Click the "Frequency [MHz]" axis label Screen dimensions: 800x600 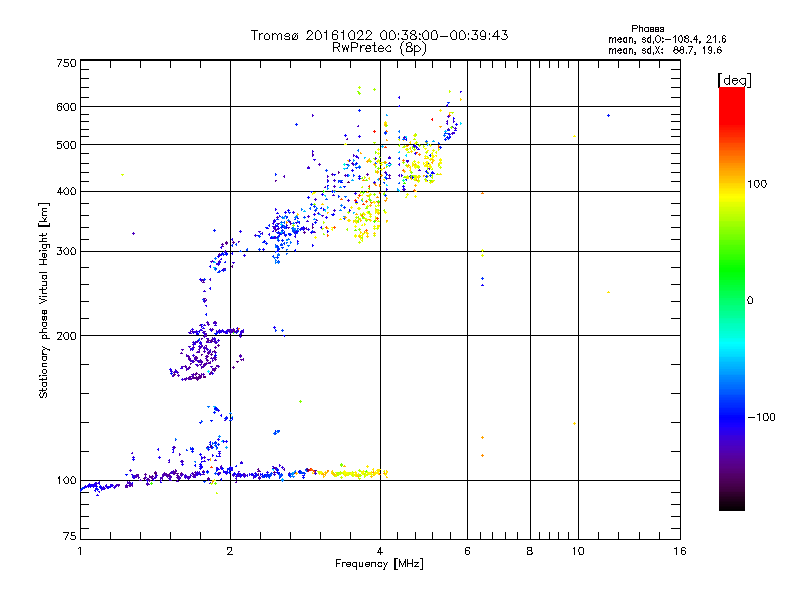pos(379,564)
